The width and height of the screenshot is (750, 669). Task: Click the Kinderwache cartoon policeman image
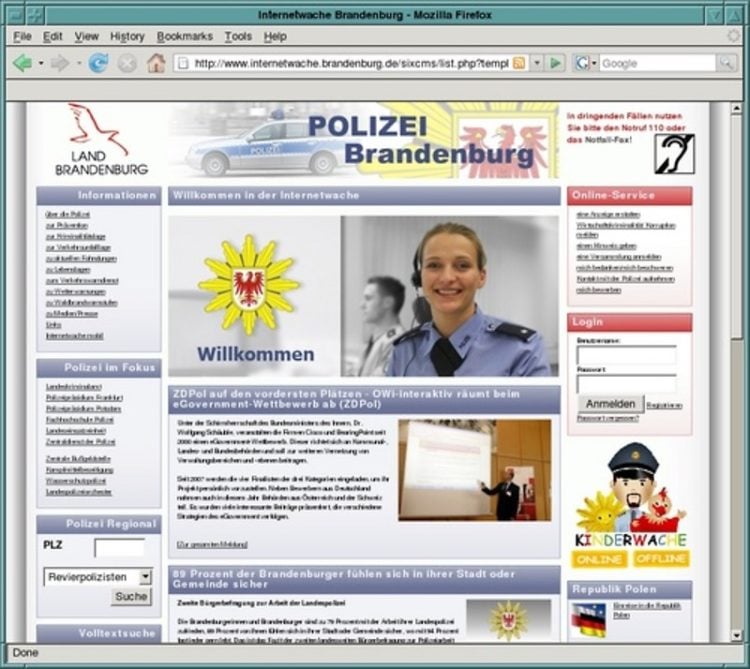(631, 493)
